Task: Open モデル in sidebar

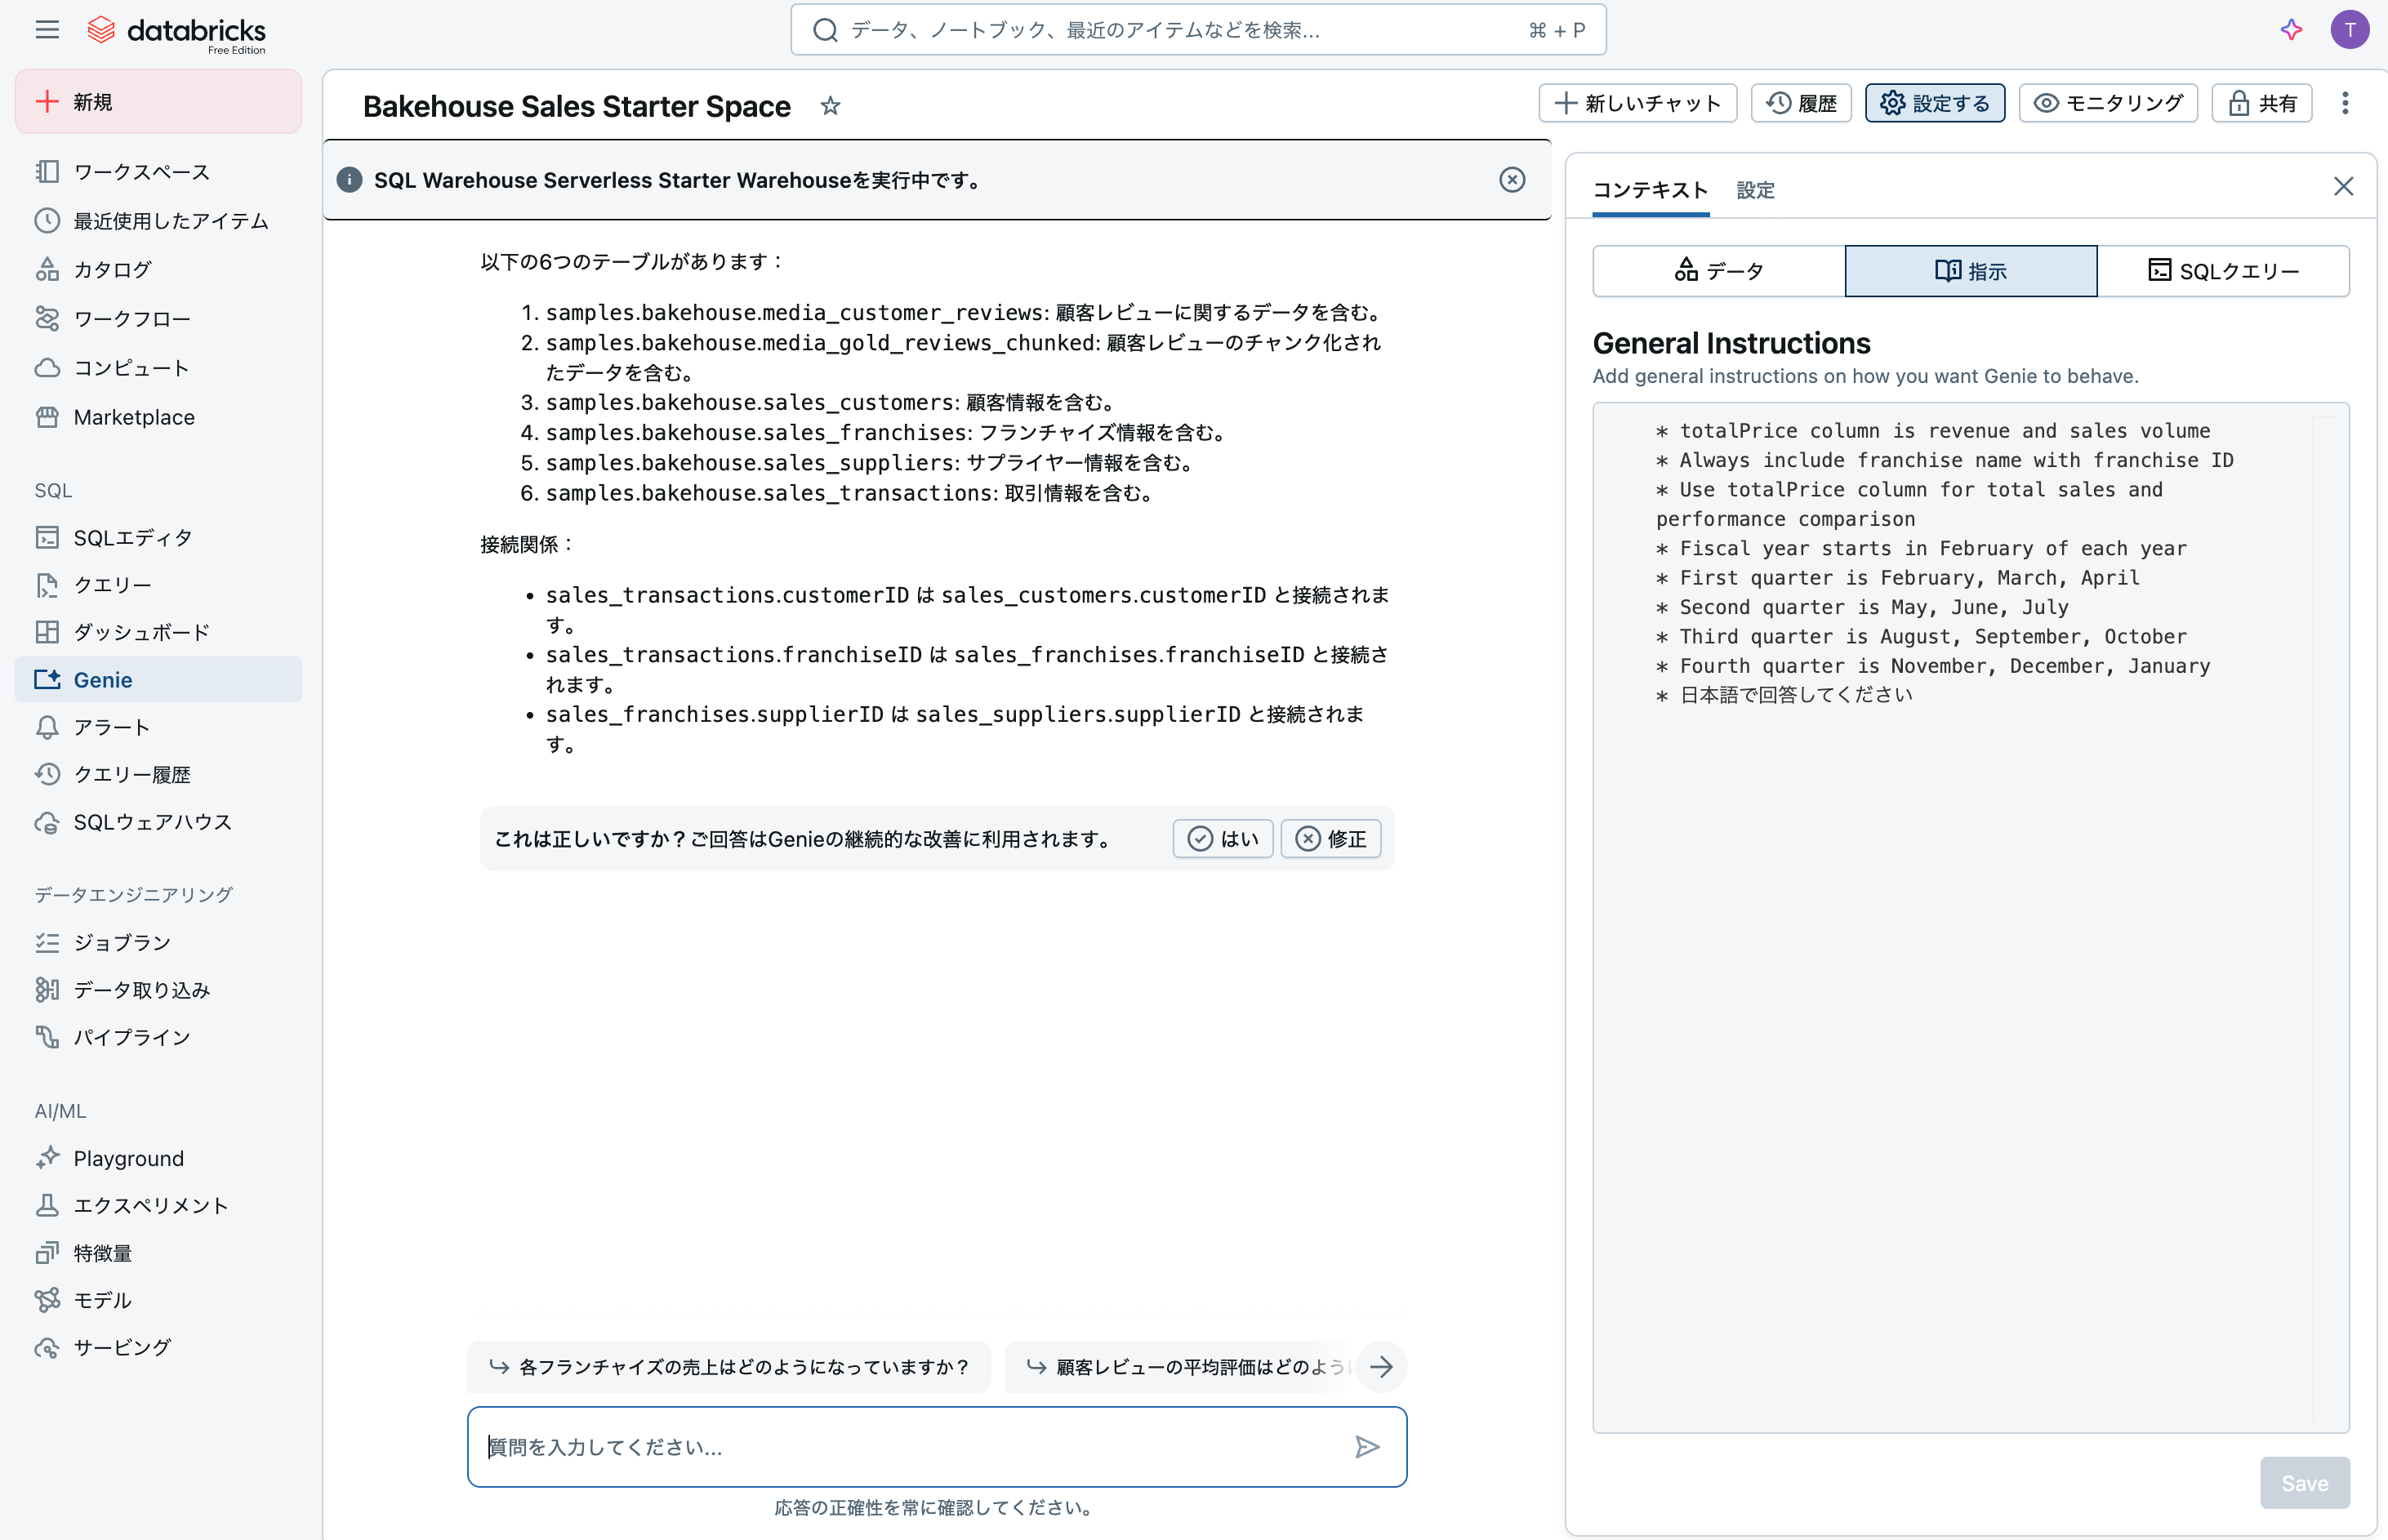Action: tap(158, 1300)
